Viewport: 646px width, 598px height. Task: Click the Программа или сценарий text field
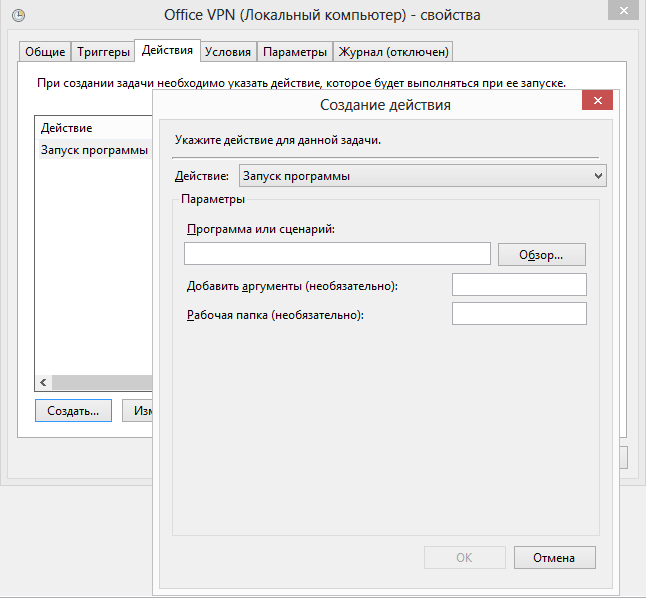click(337, 254)
